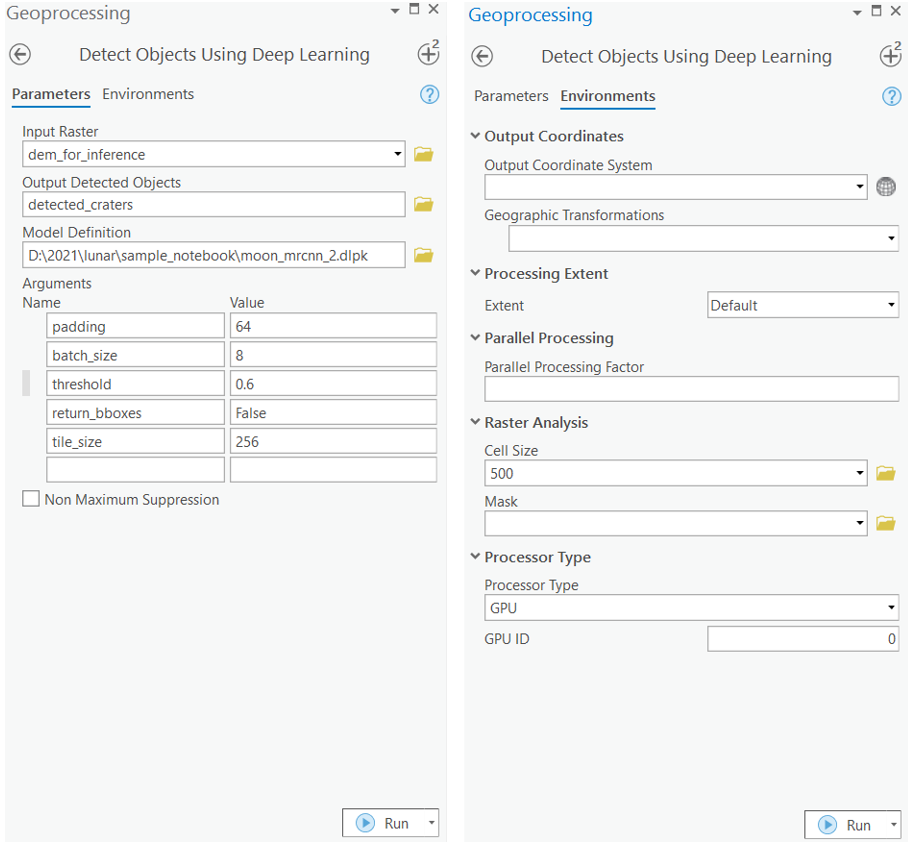Click the GPU ID input field
Image resolution: width=908 pixels, height=853 pixels.
pyautogui.click(x=802, y=639)
